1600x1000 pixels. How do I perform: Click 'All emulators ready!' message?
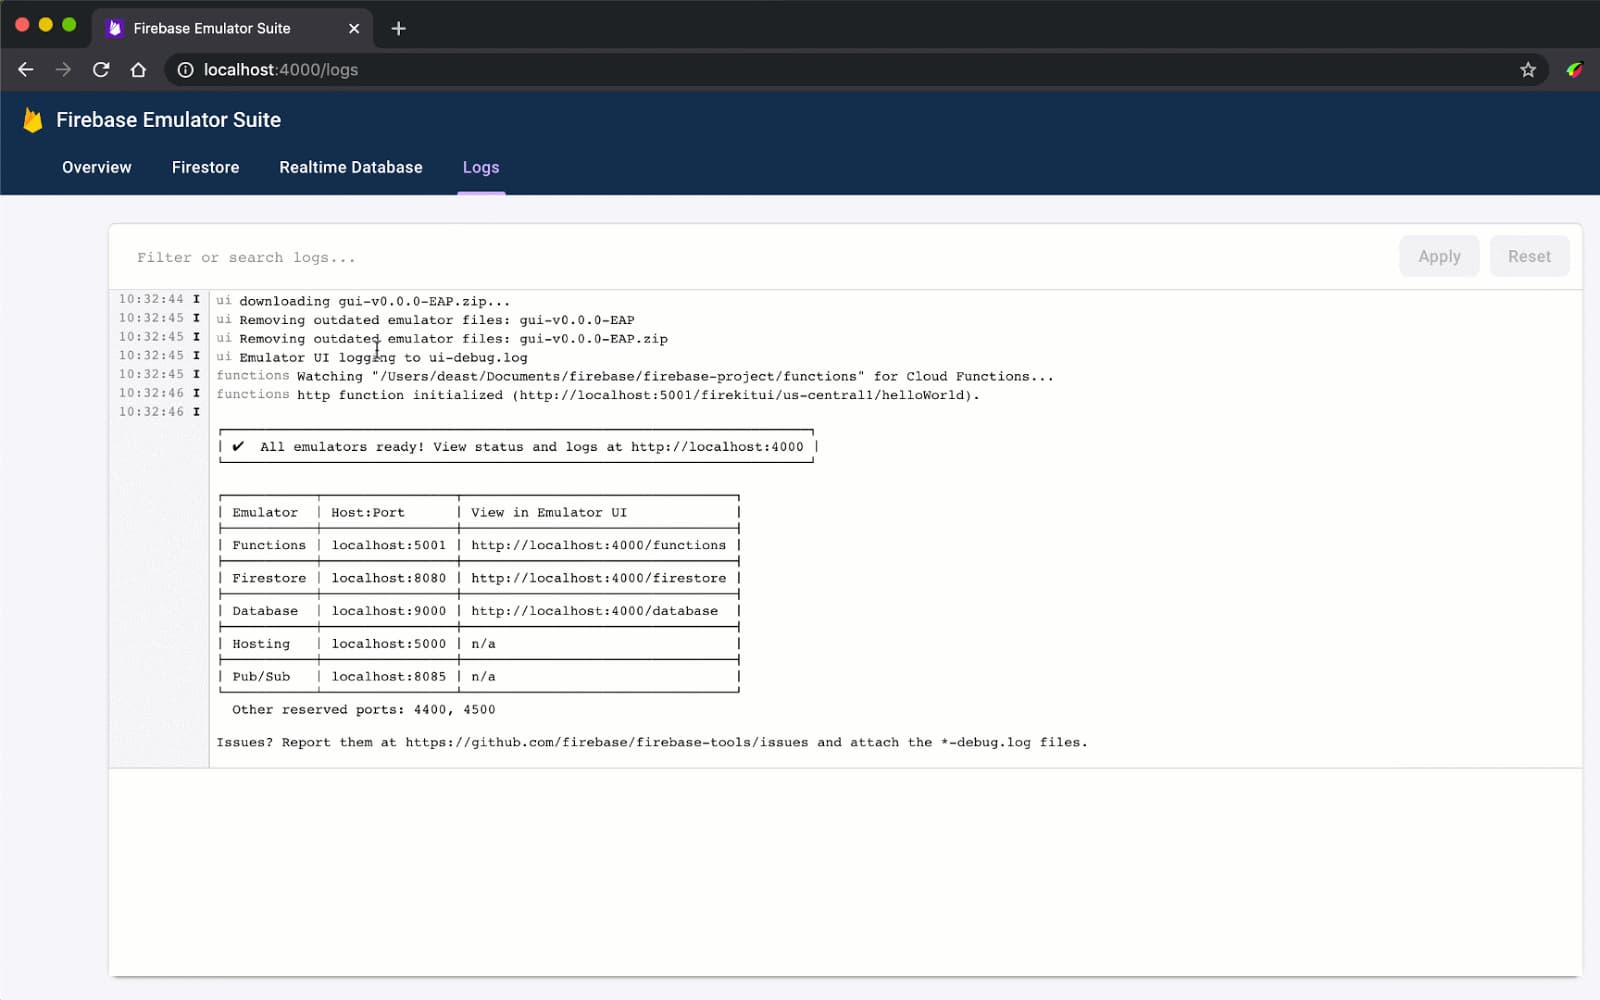pos(531,447)
